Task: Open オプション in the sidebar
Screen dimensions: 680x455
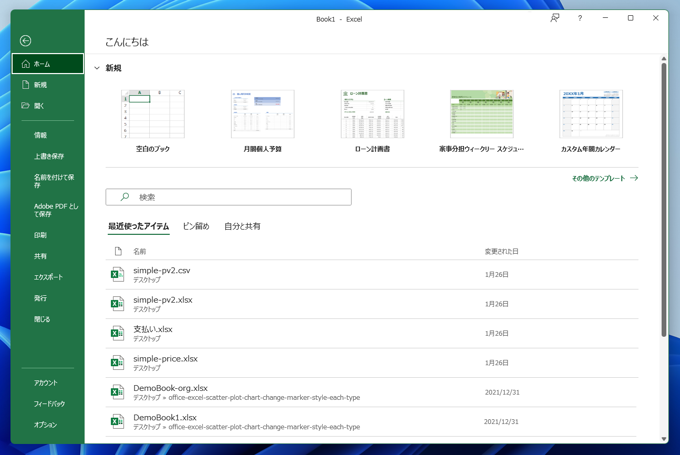Action: coord(48,425)
